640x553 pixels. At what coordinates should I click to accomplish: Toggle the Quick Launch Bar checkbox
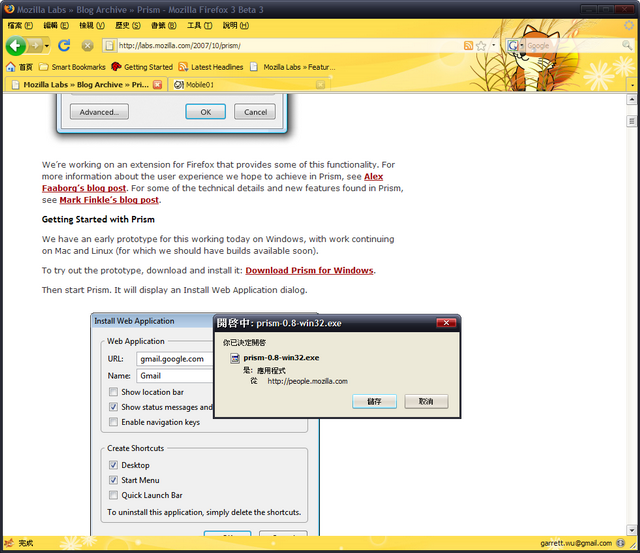click(x=113, y=495)
